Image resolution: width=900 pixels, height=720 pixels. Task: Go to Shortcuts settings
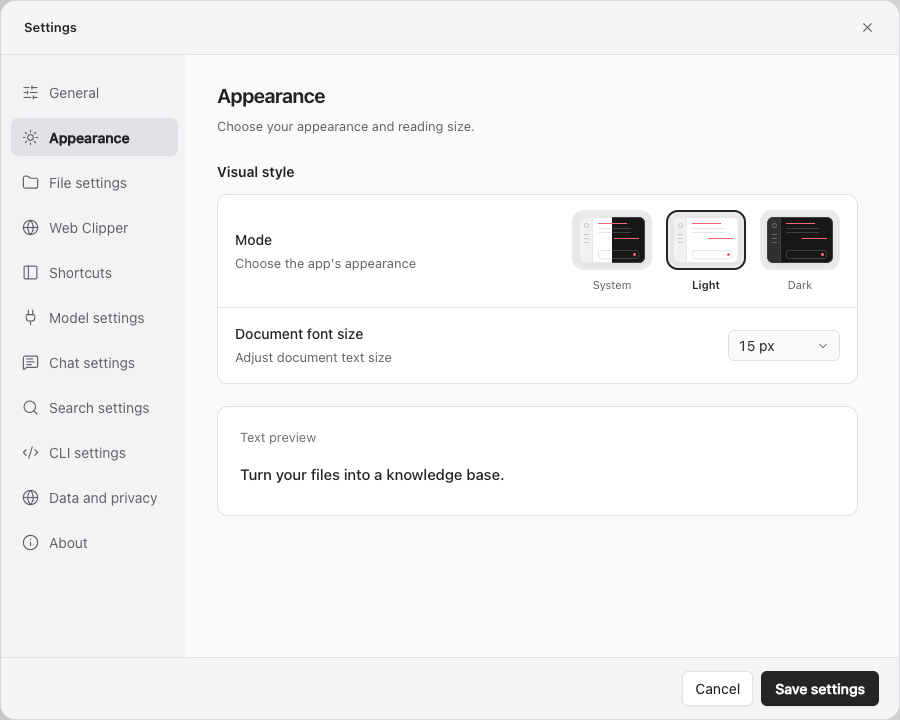coord(95,273)
